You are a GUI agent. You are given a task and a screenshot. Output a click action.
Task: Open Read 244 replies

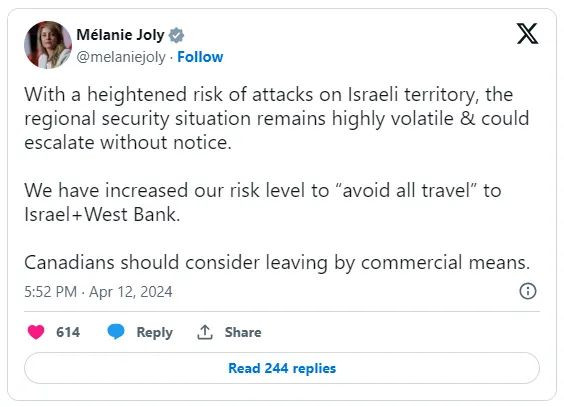click(x=282, y=368)
